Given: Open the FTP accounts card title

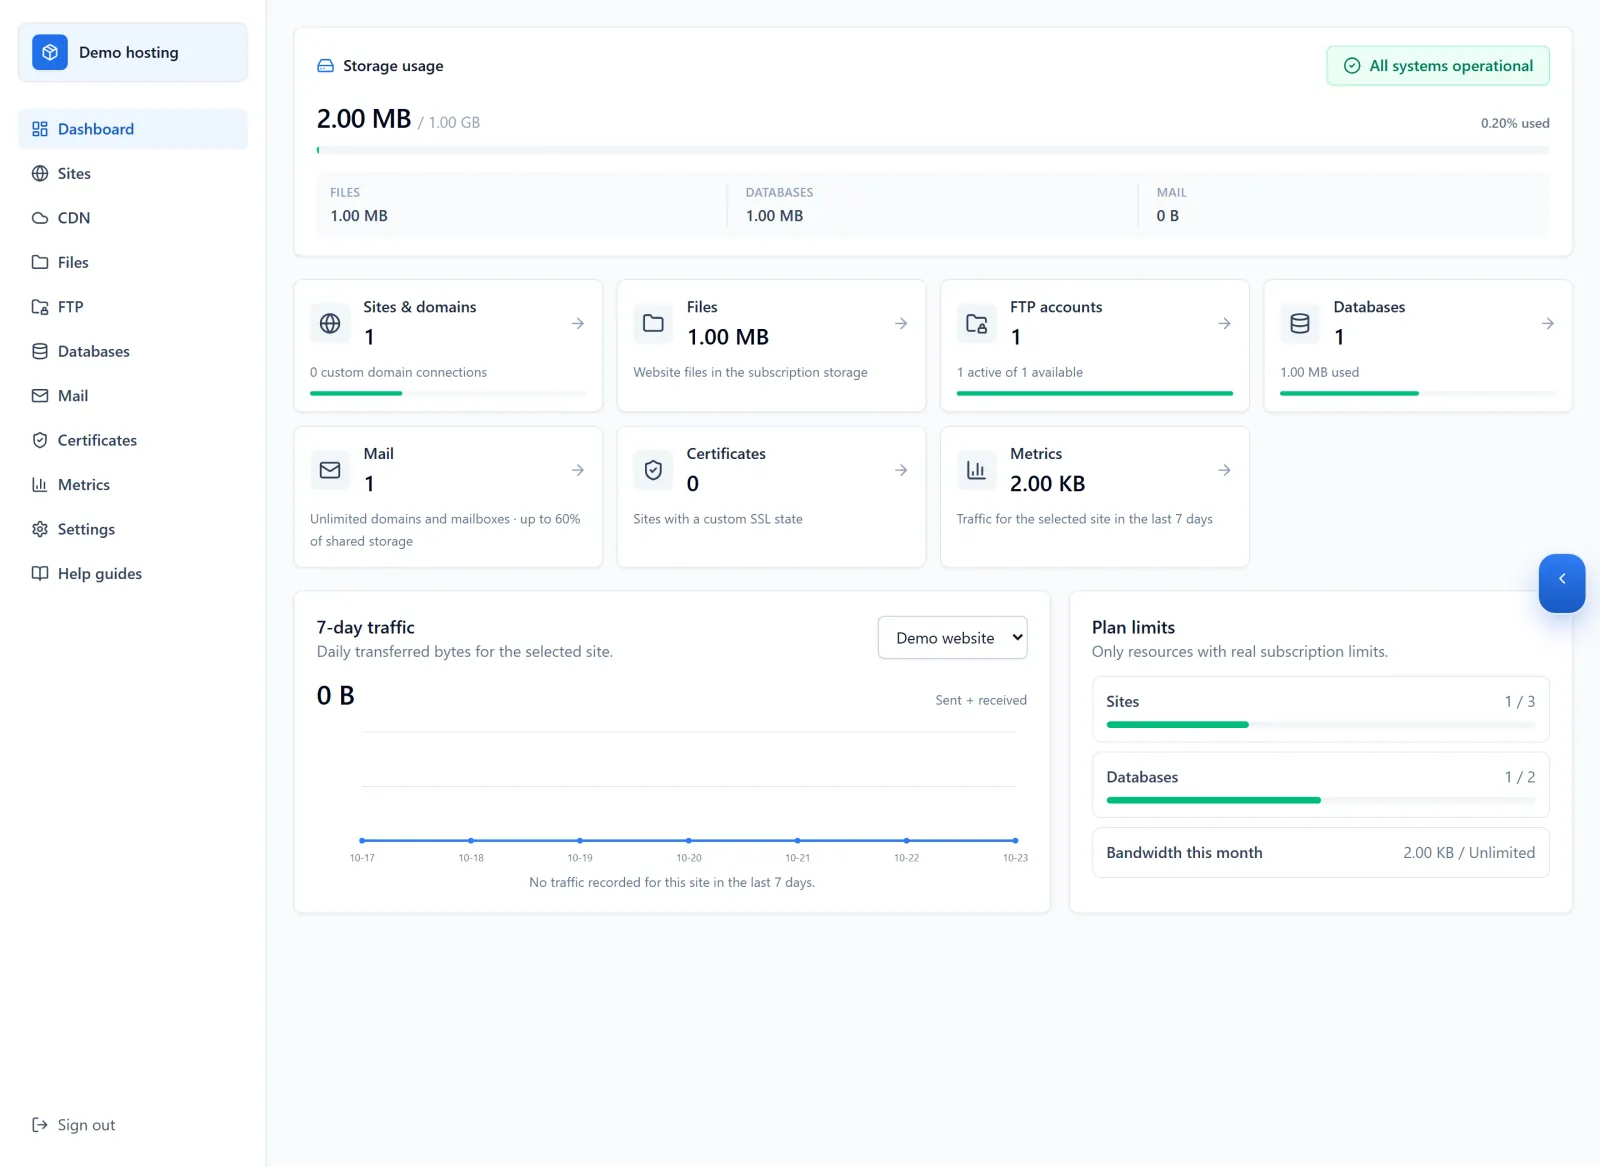Looking at the screenshot, I should (1056, 307).
